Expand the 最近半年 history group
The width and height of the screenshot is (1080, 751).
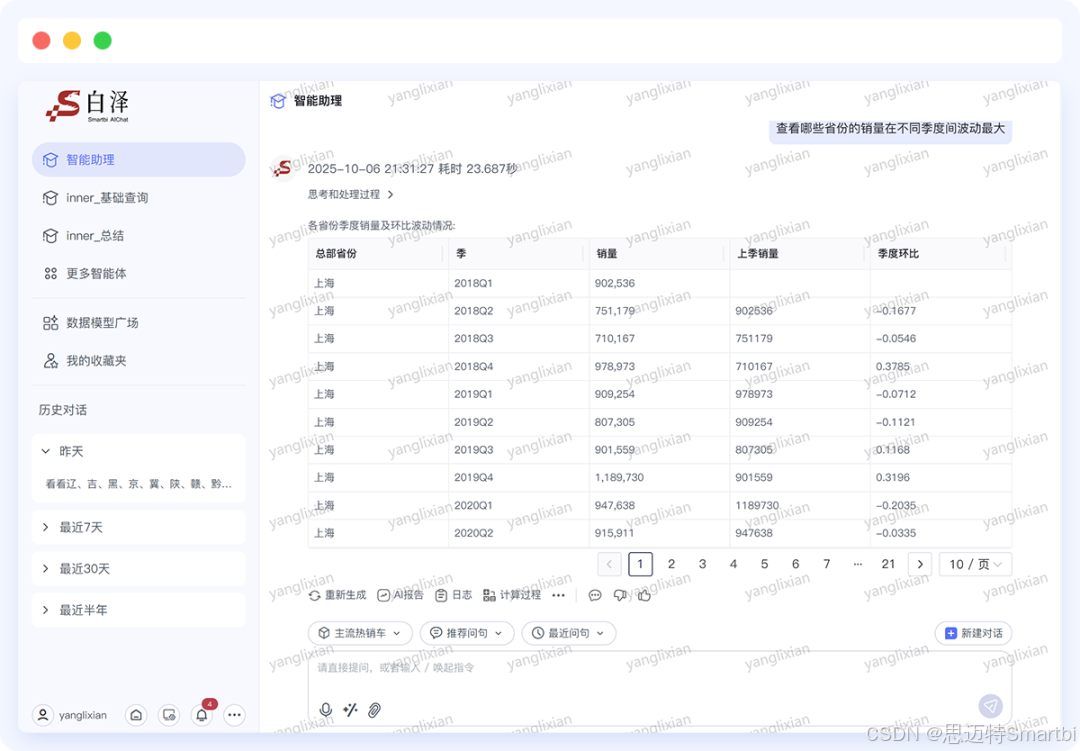(138, 610)
